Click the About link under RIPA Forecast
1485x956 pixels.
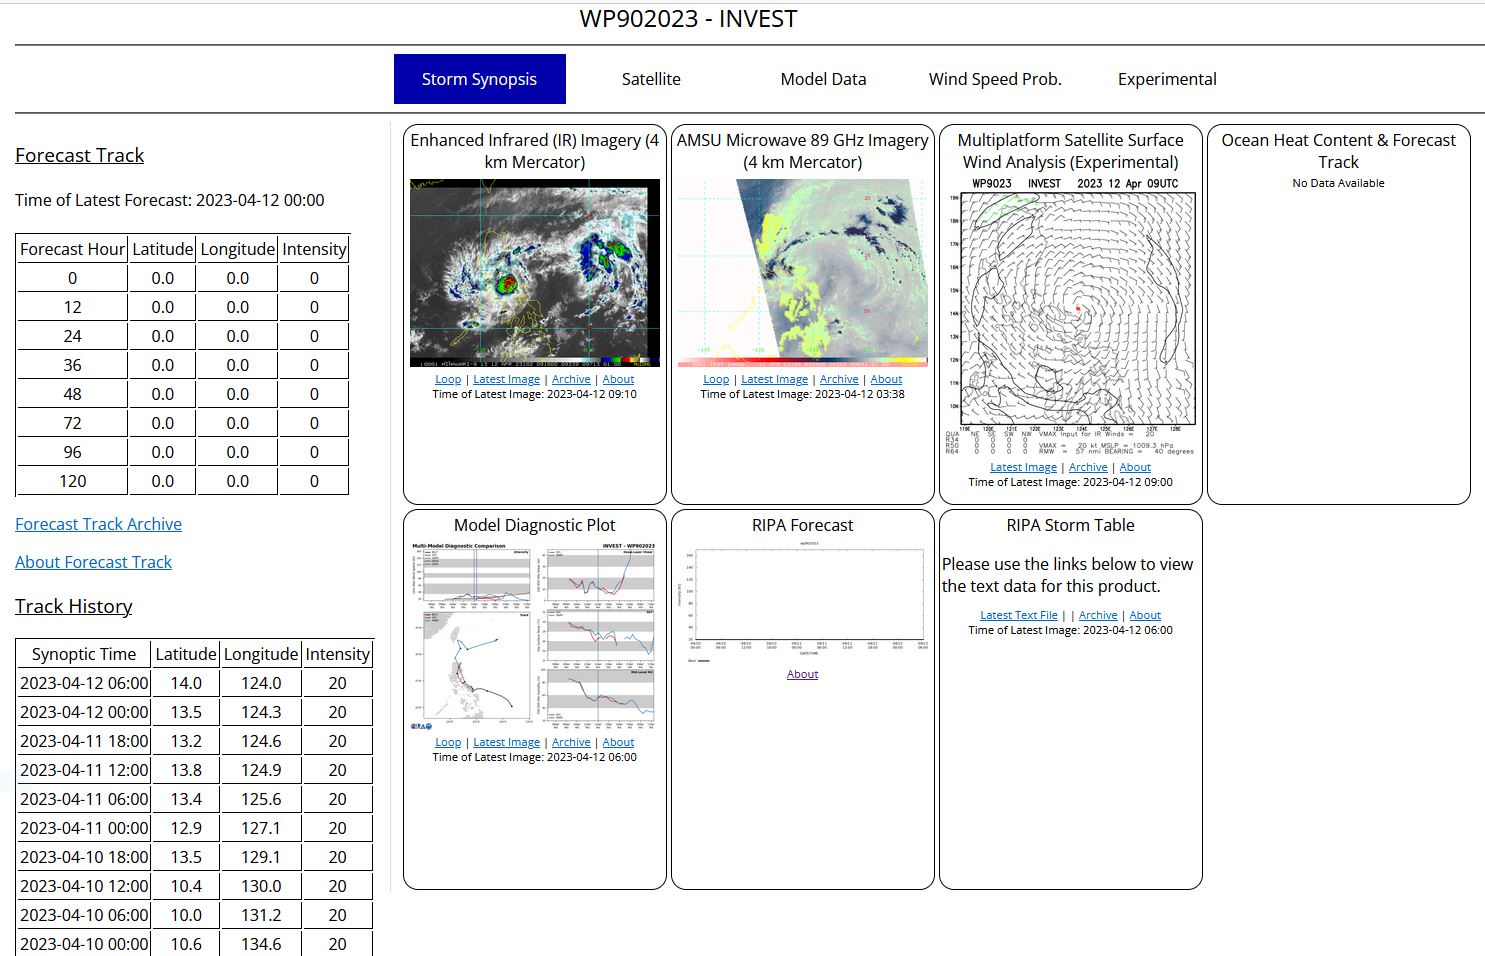click(802, 674)
